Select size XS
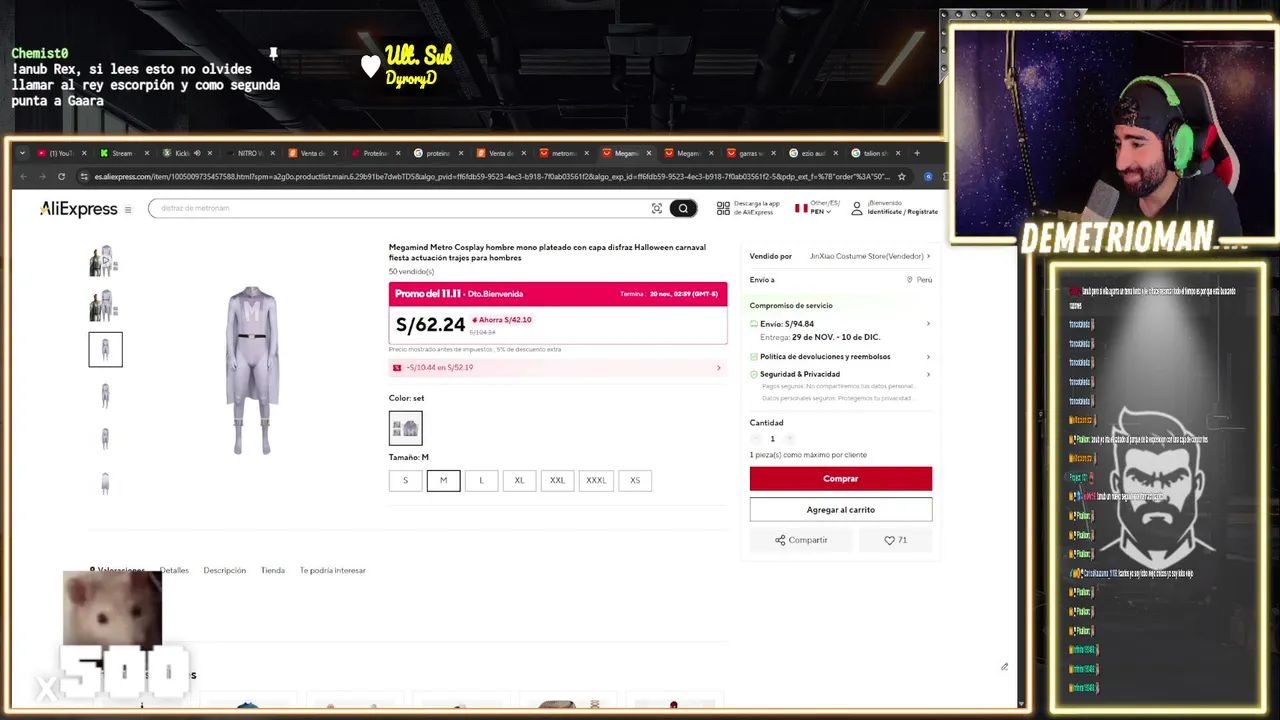The height and width of the screenshot is (720, 1280). point(635,480)
